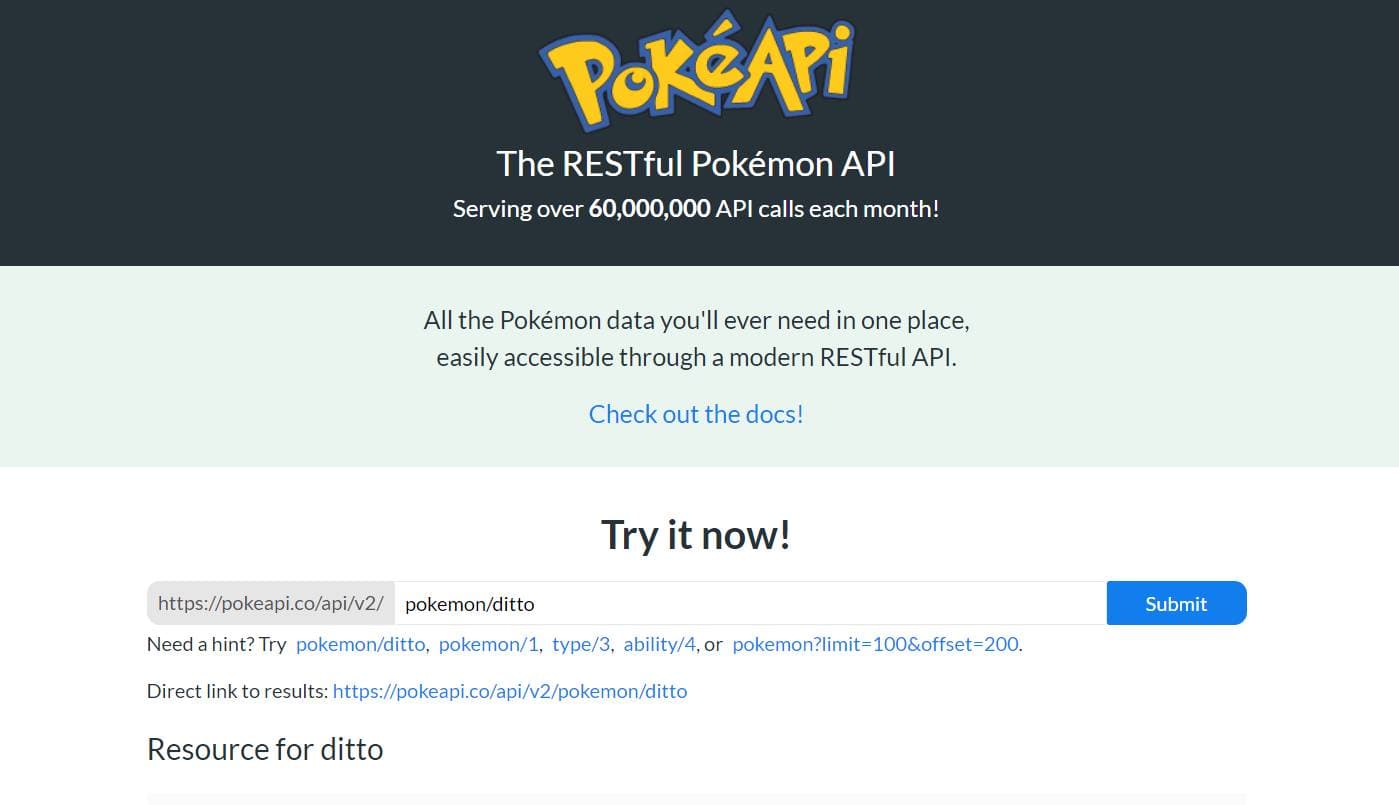
Task: Click "The RESTful Pokémon API" title
Action: 696,164
